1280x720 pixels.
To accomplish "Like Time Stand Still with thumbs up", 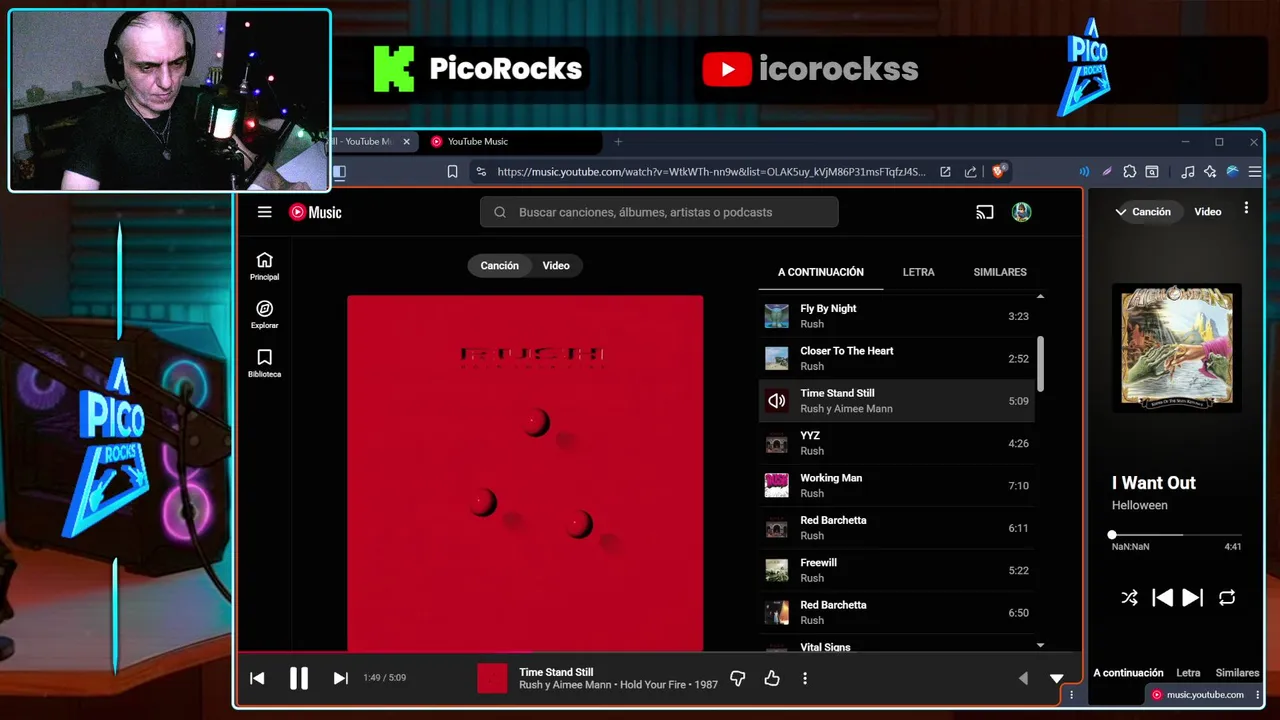I will pyautogui.click(x=772, y=678).
